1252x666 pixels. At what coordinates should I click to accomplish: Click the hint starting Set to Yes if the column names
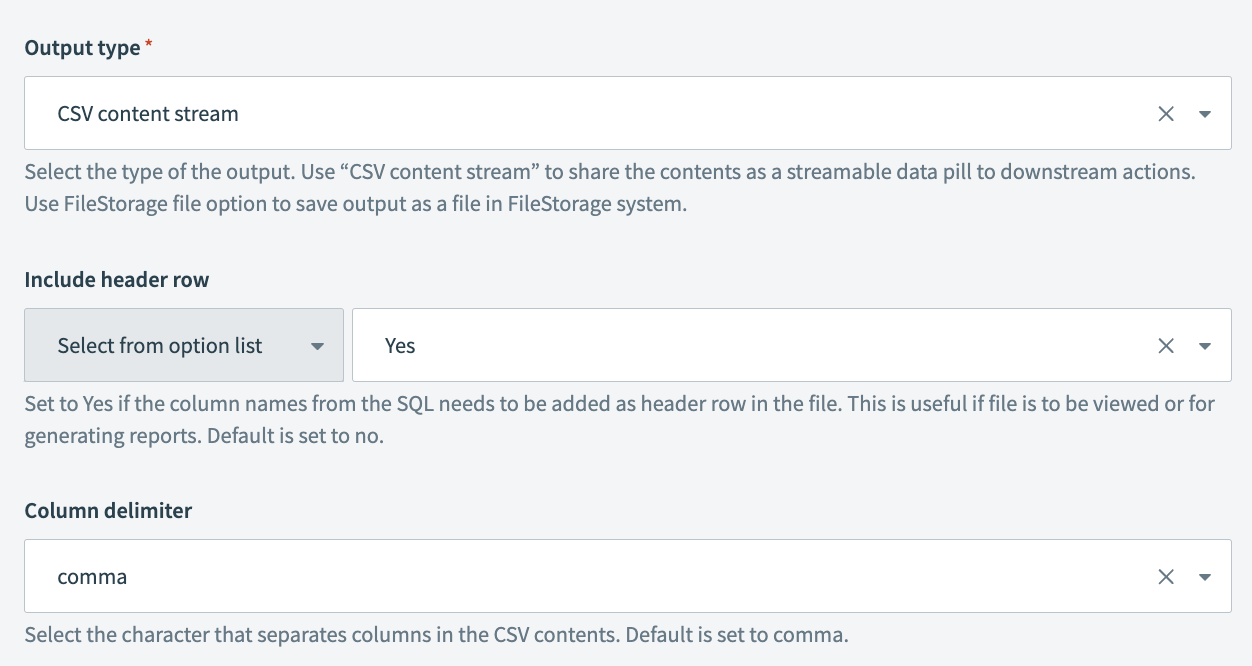click(x=620, y=403)
